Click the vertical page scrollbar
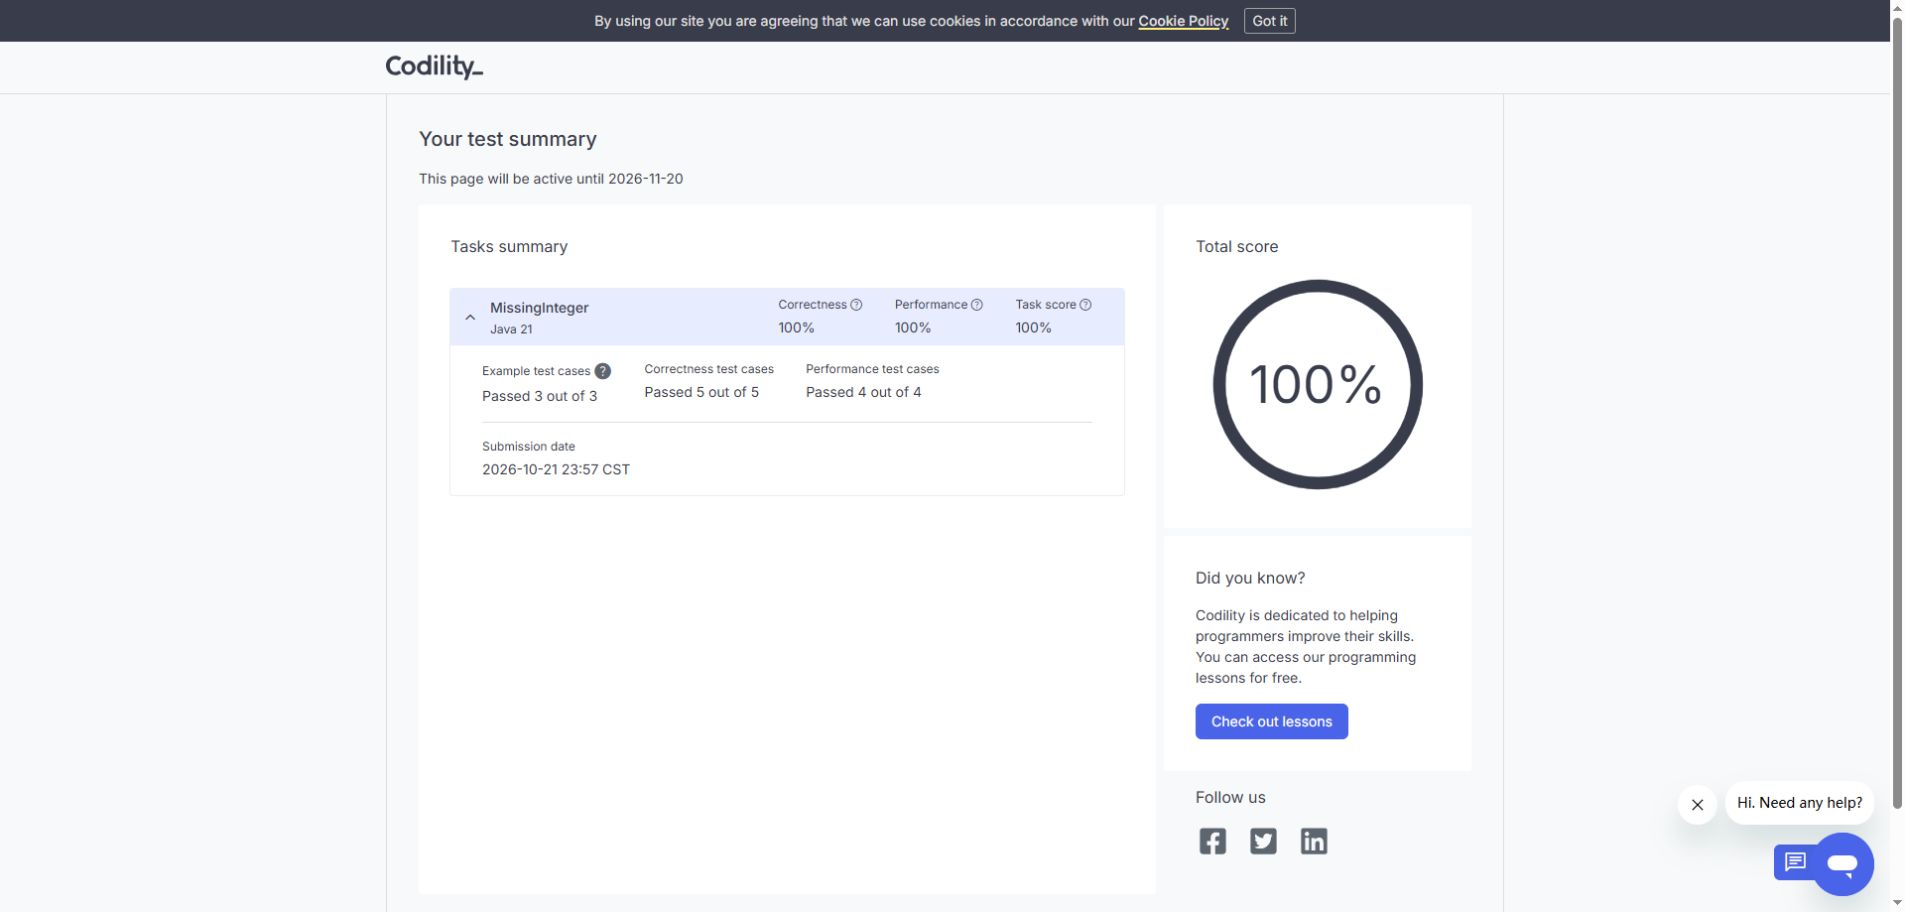 1897,412
